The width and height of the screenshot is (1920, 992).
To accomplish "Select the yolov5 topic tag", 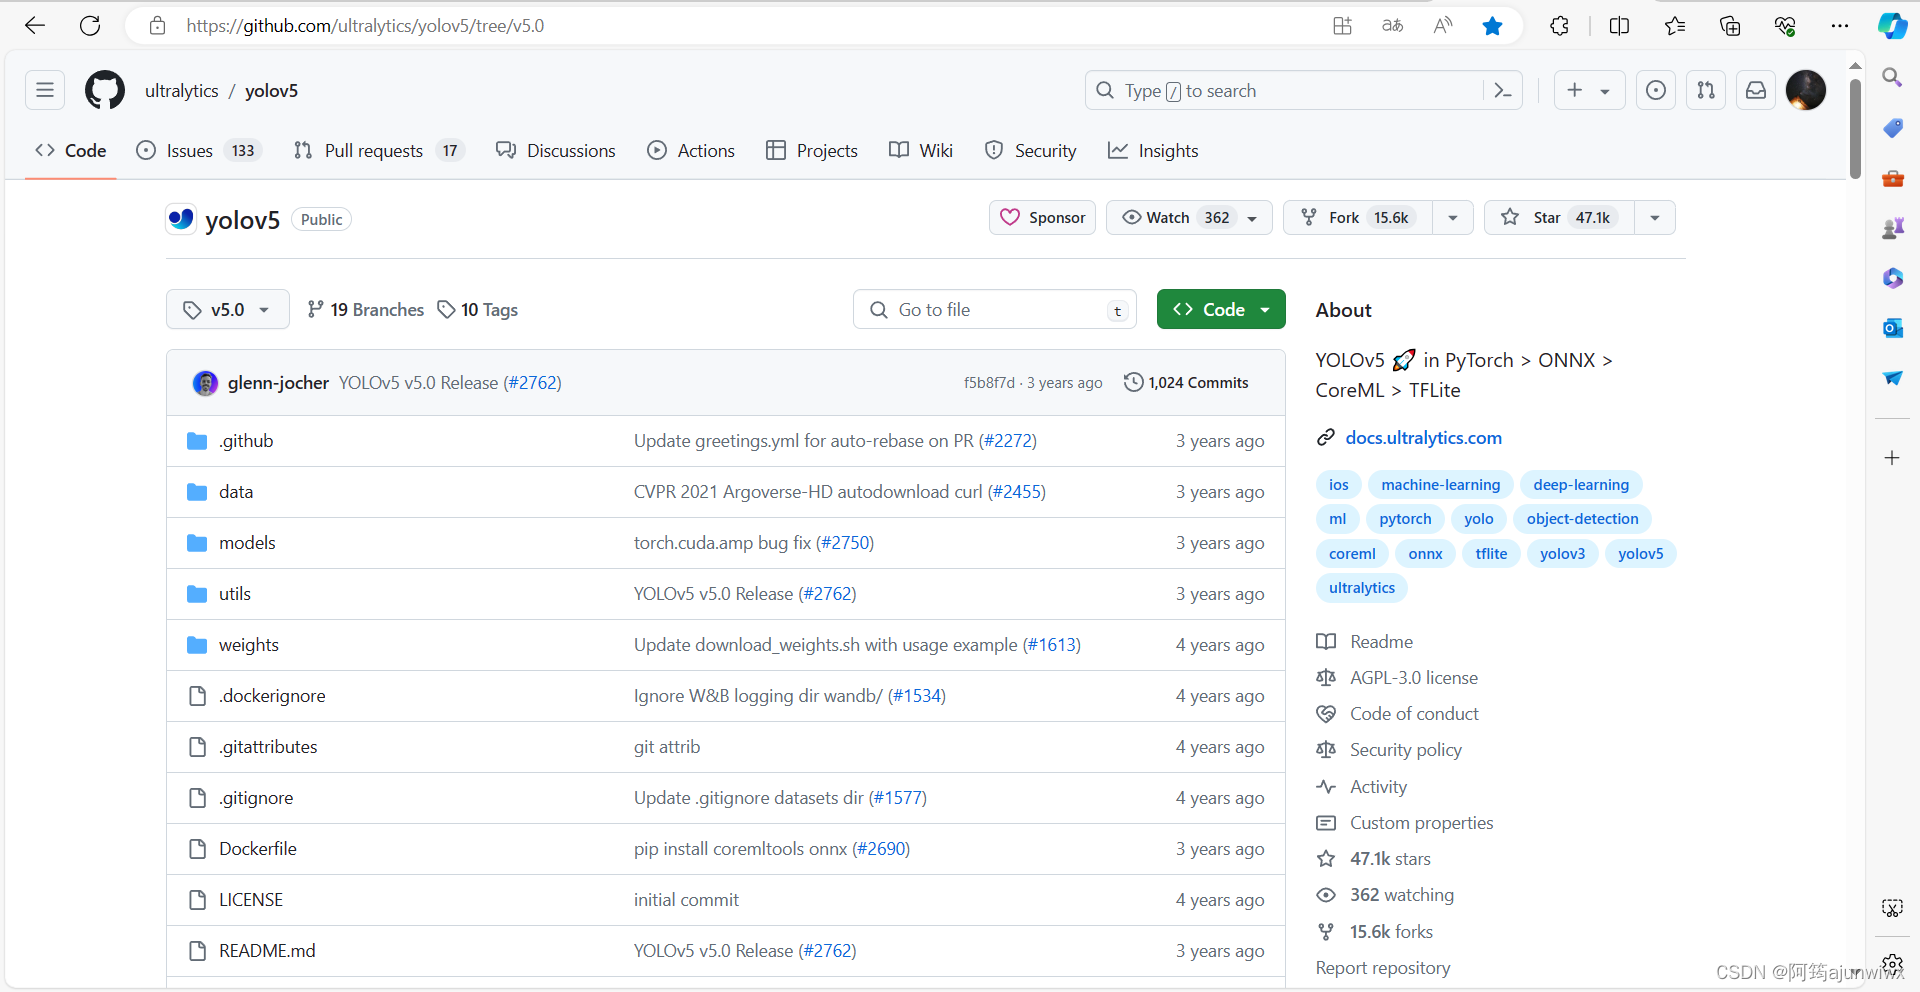I will coord(1640,554).
